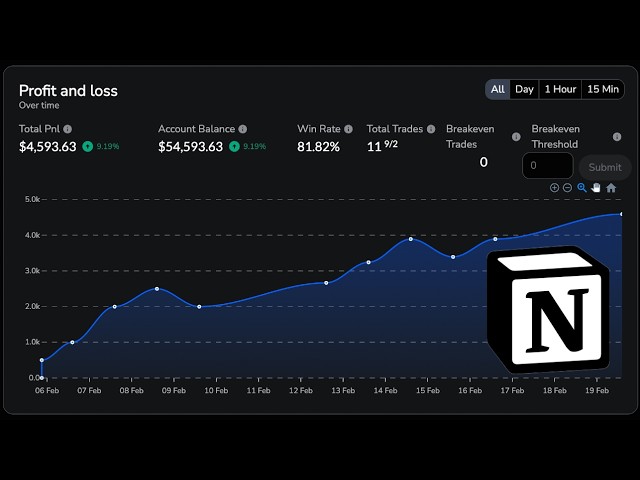Reset chart zoom with home icon
This screenshot has height=480, width=640.
pyautogui.click(x=611, y=188)
